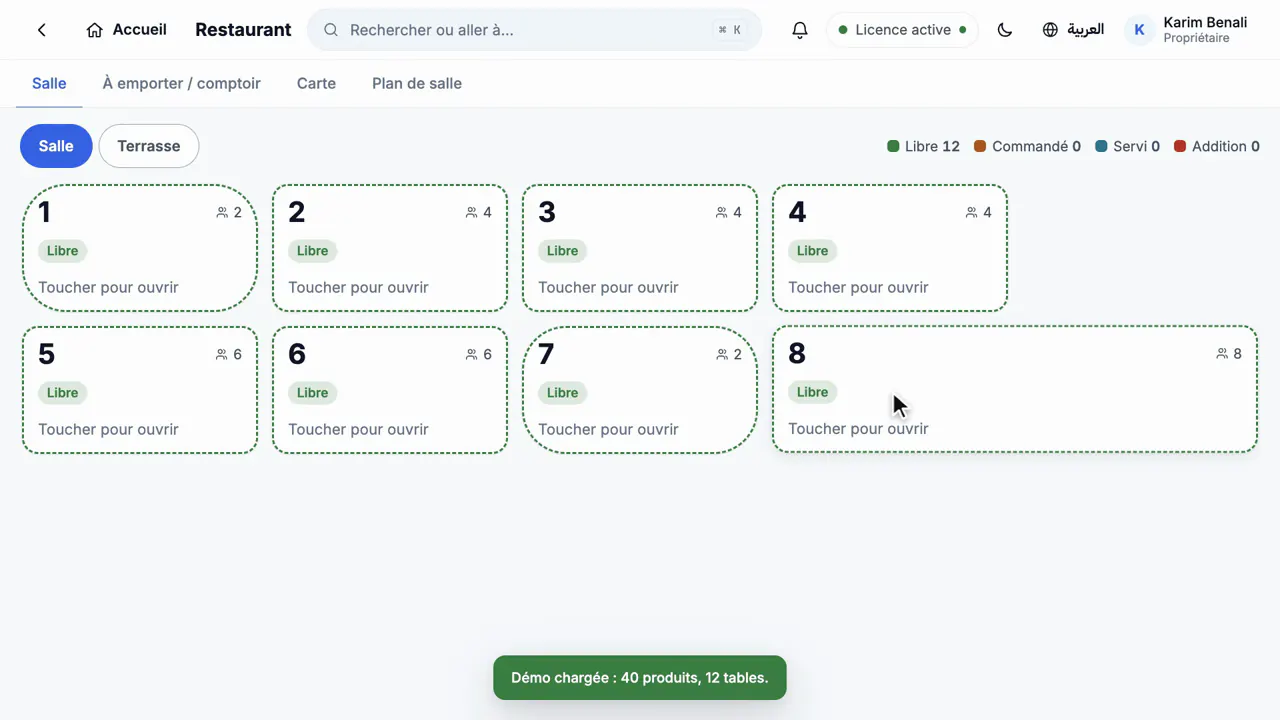1280x720 pixels.
Task: Click the red Addition legend swatch
Action: (1180, 146)
